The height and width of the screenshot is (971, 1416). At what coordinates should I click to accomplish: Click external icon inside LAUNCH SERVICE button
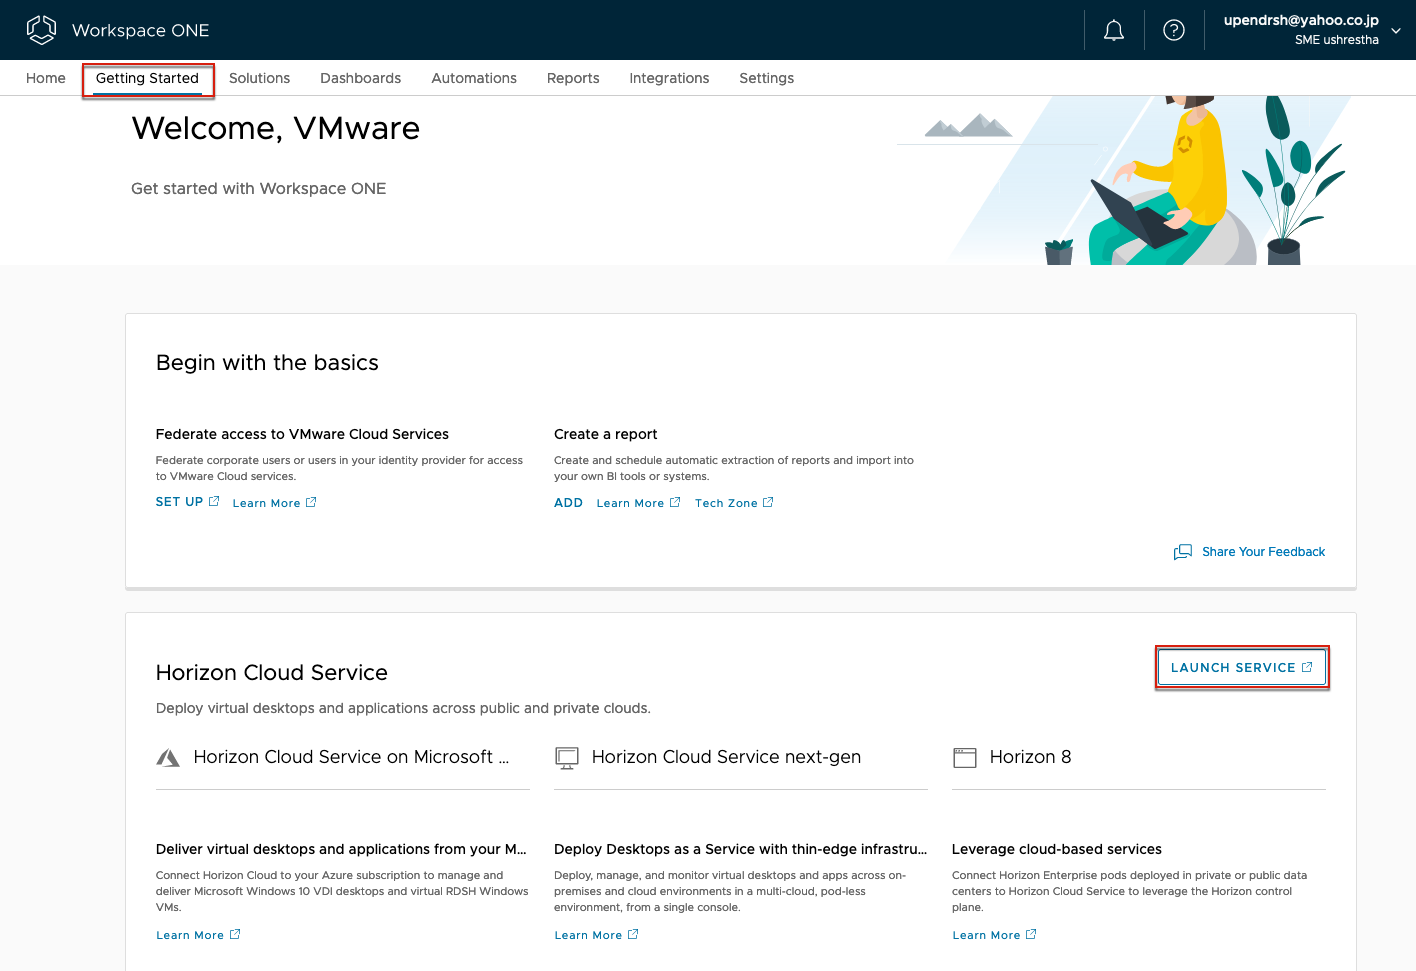point(1307,667)
